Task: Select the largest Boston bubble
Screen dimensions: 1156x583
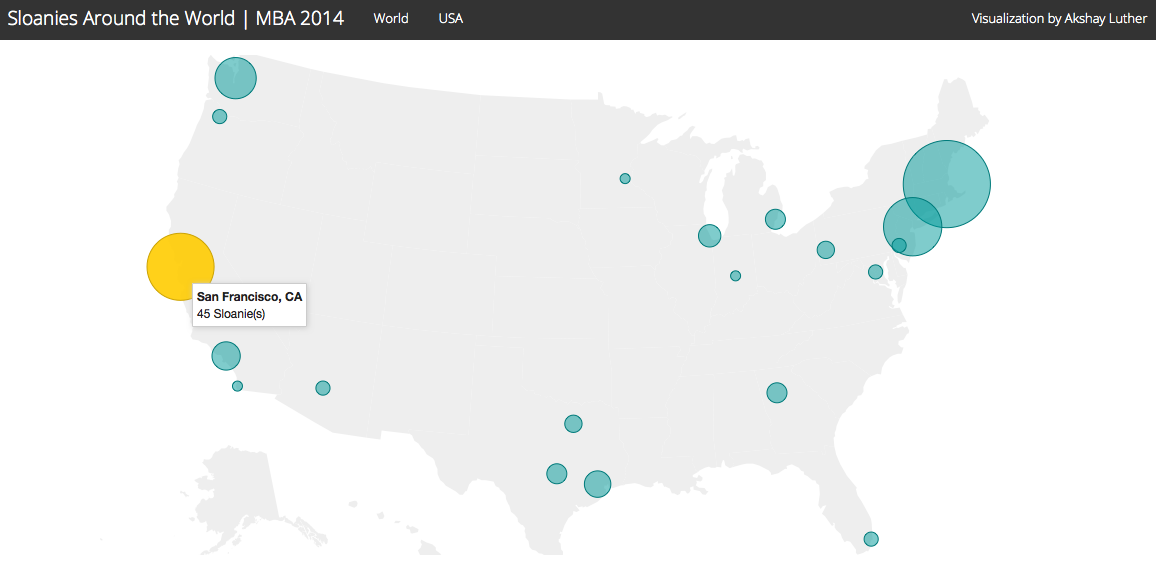Action: pyautogui.click(x=947, y=184)
